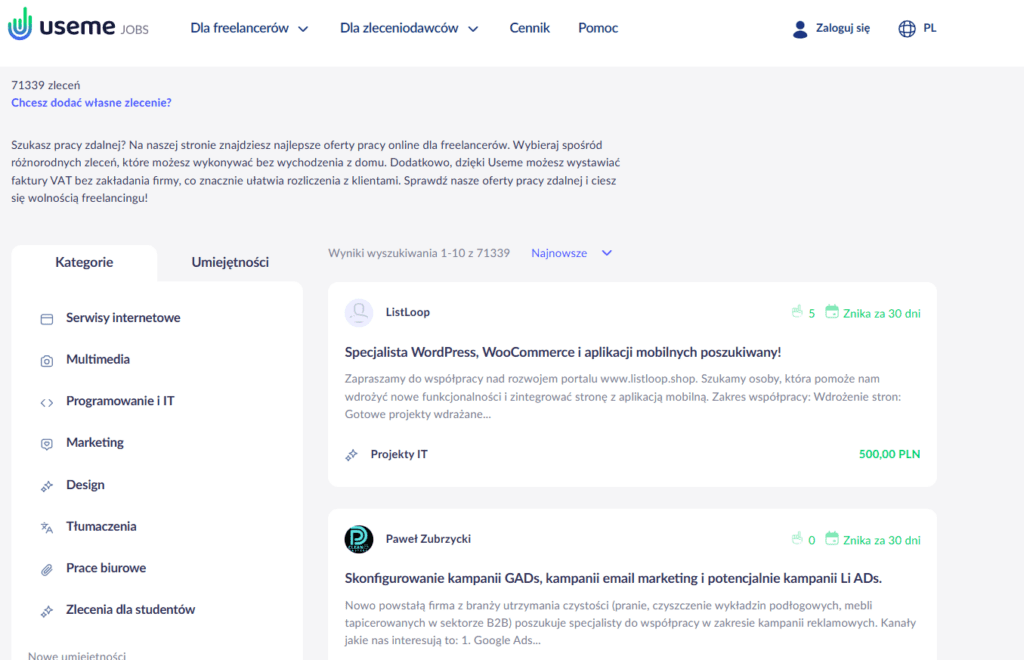Switch to the Umiejętności tab

tap(230, 263)
